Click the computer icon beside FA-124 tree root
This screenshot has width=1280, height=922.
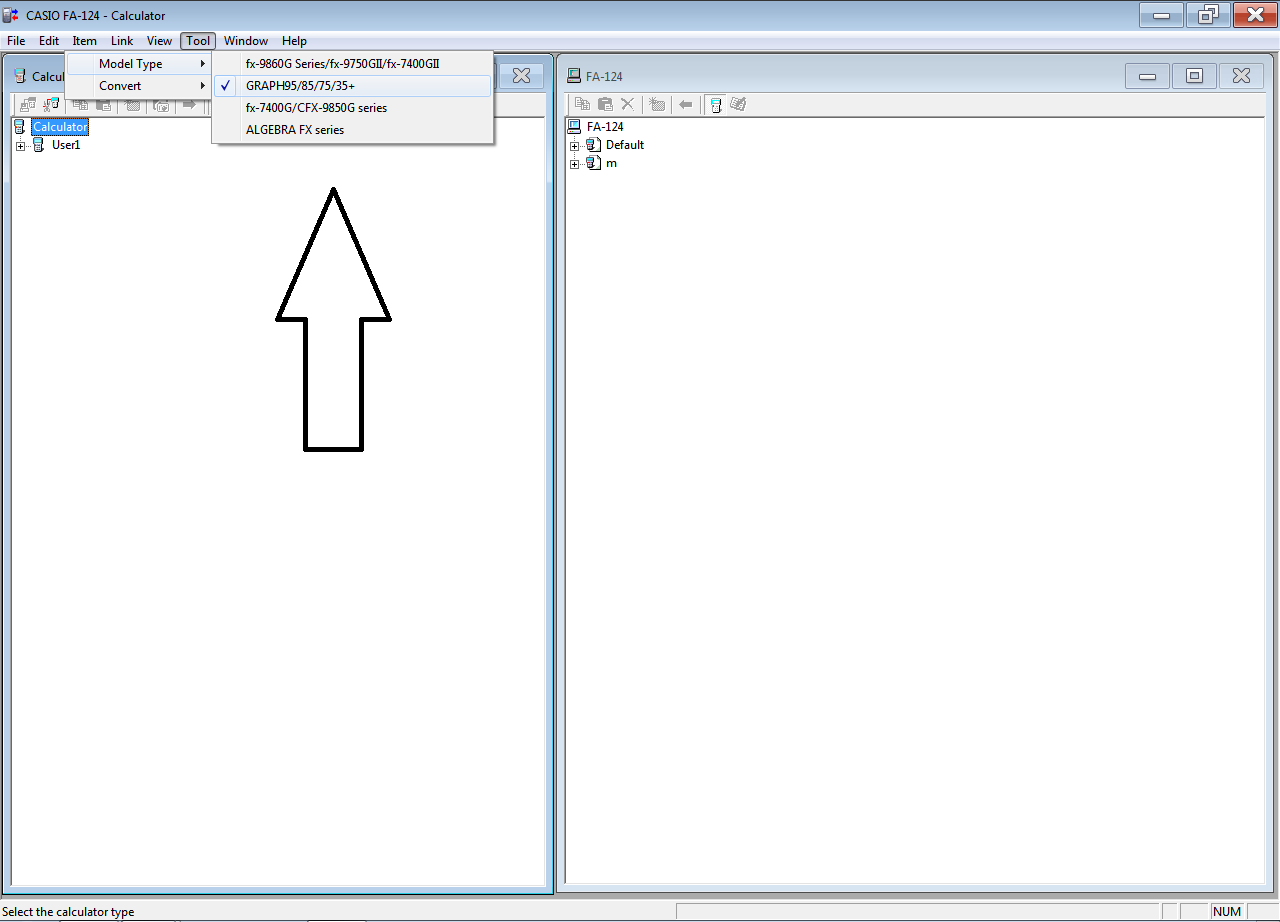[x=574, y=126]
